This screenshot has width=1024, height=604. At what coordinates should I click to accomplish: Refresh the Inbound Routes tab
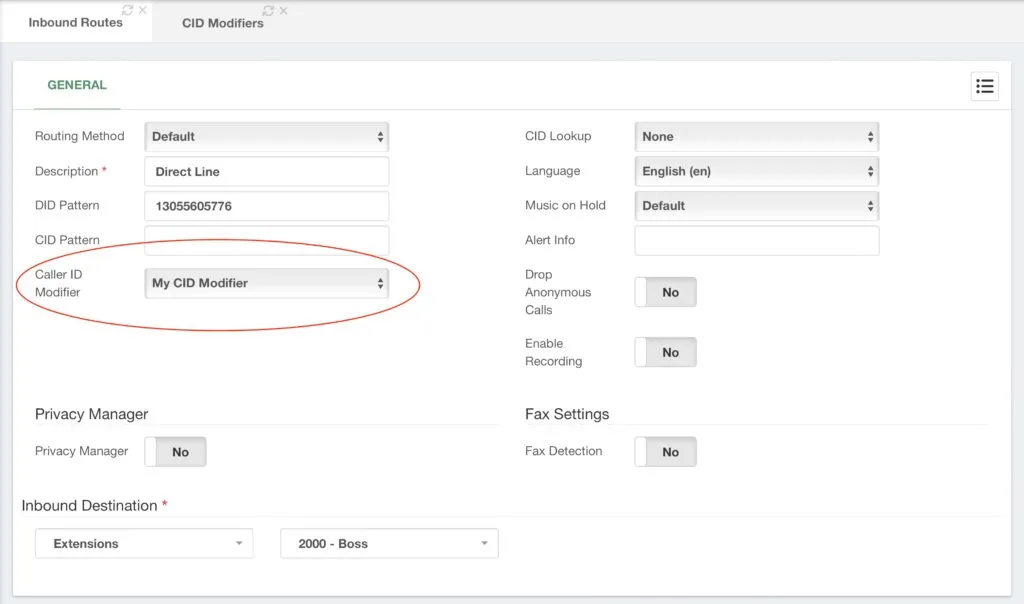tap(127, 10)
